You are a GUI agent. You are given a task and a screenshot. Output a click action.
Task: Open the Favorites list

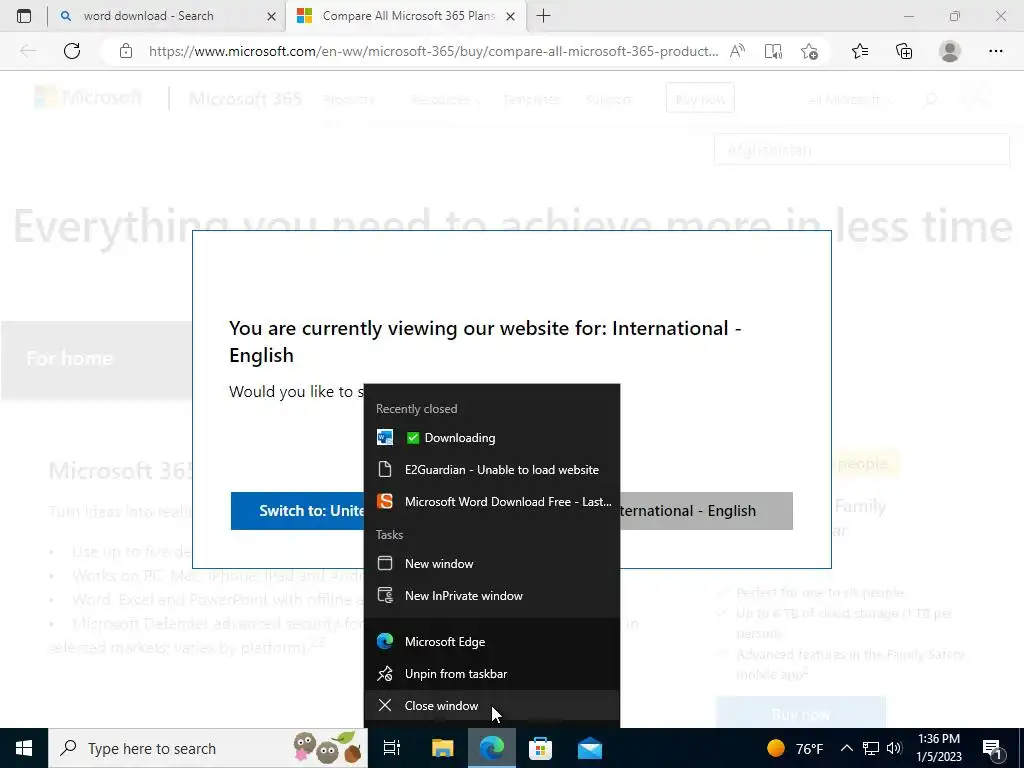click(x=860, y=51)
